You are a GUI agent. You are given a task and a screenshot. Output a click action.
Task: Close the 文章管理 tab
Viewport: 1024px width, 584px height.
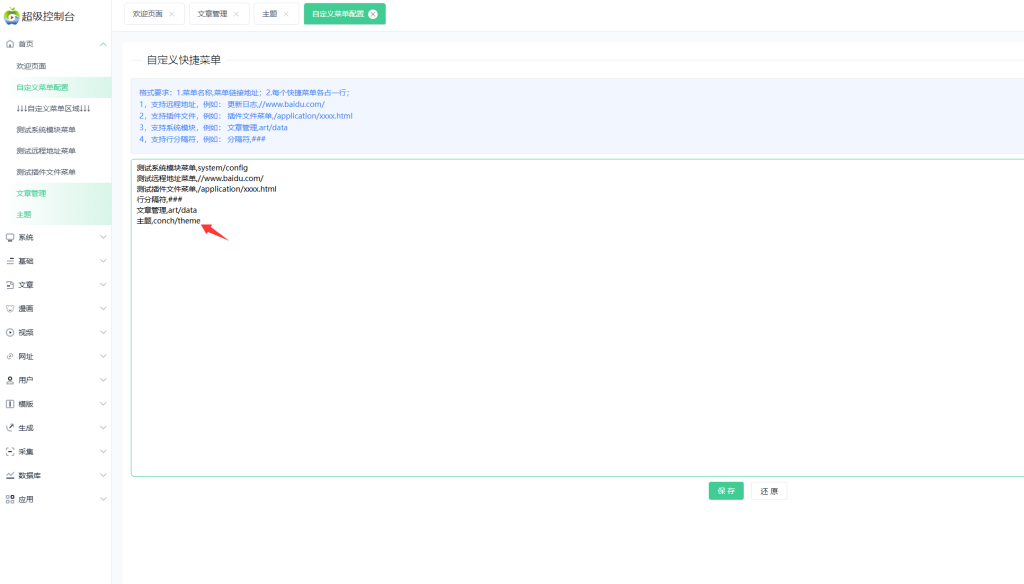click(x=235, y=14)
